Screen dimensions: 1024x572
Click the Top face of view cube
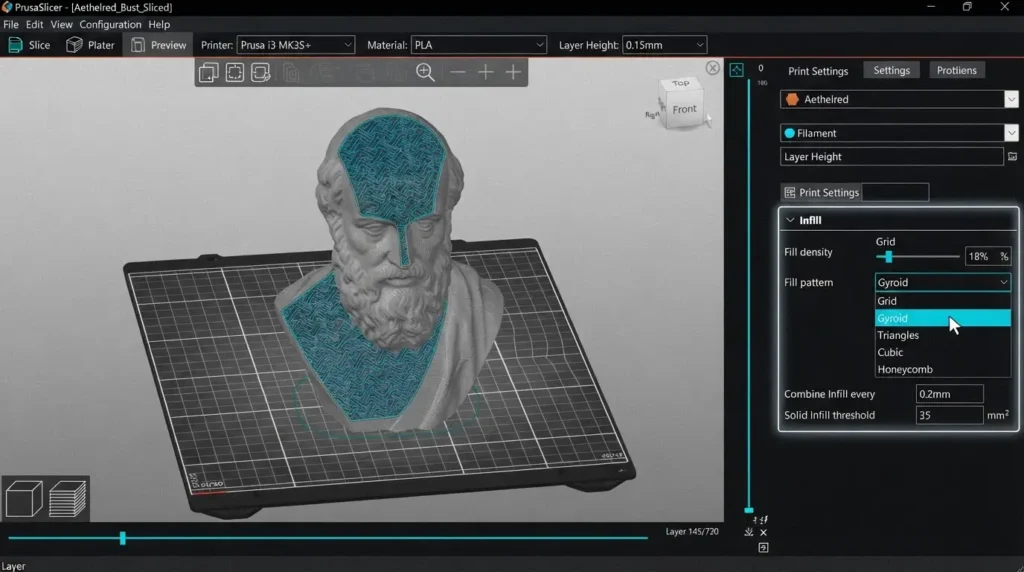click(x=680, y=84)
